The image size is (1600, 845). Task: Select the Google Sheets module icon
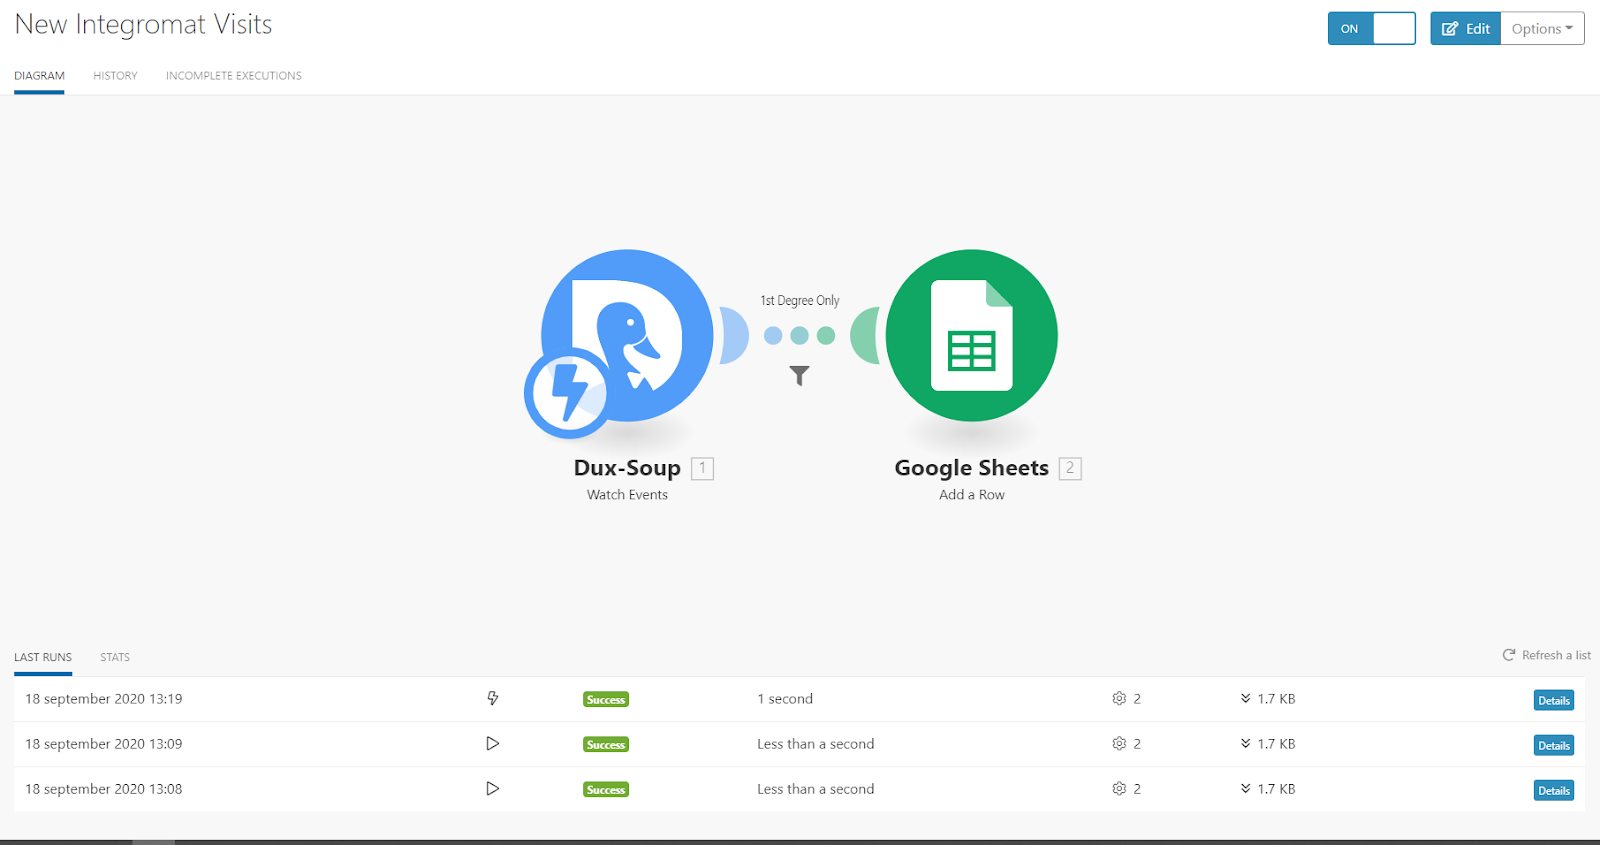(x=972, y=335)
